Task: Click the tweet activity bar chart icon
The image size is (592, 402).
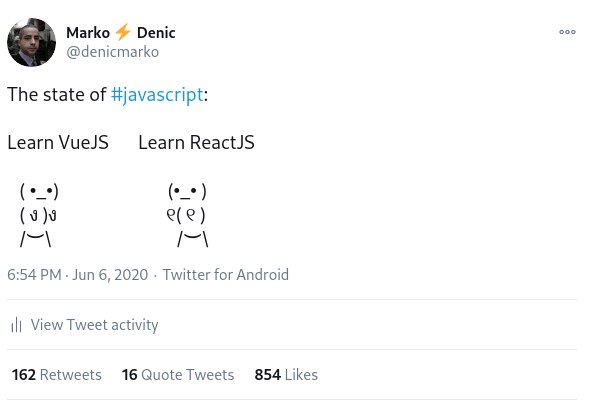Action: point(16,325)
